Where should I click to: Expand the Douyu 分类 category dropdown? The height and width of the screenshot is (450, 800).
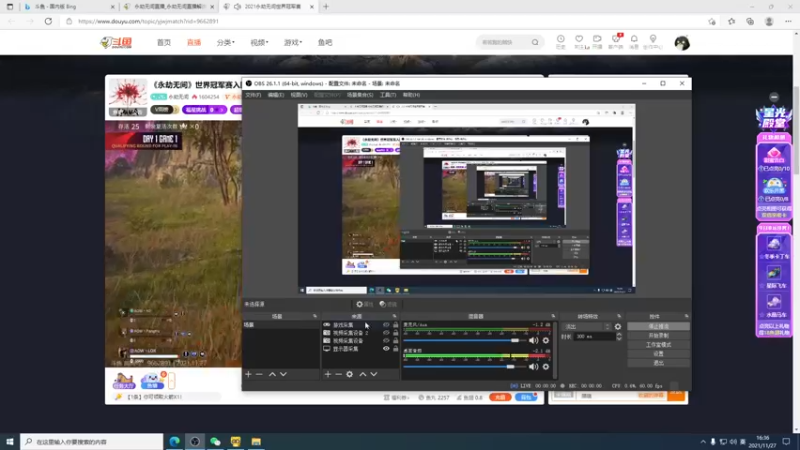coord(226,42)
